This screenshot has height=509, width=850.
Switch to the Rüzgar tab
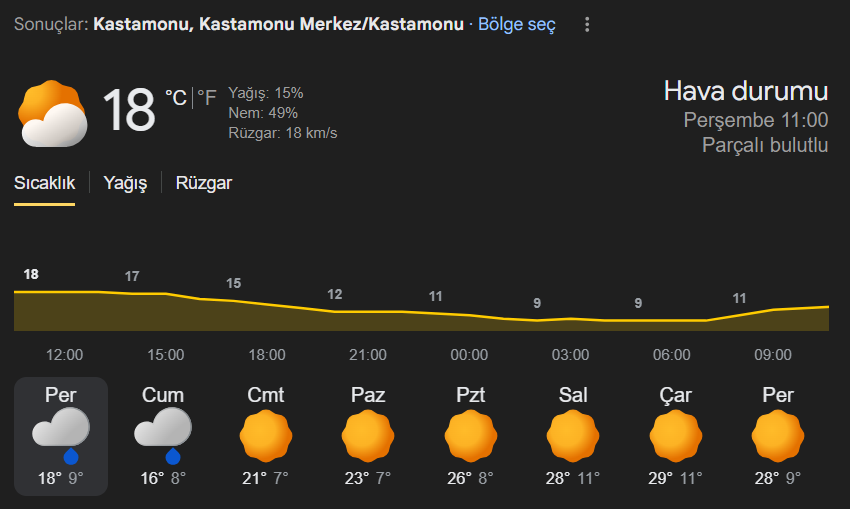204,183
